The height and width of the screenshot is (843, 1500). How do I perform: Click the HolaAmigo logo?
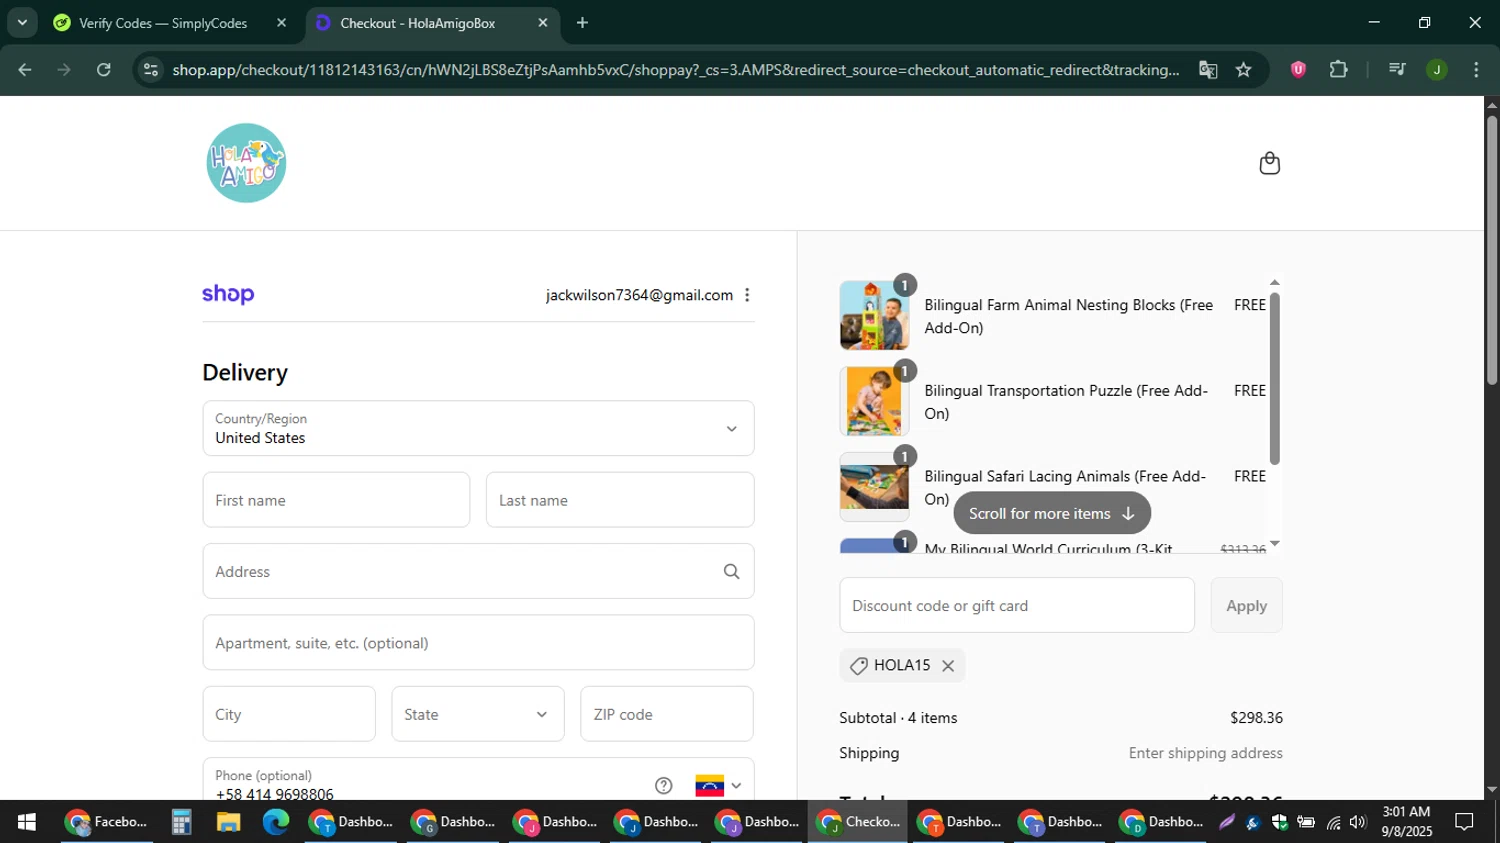coord(246,163)
